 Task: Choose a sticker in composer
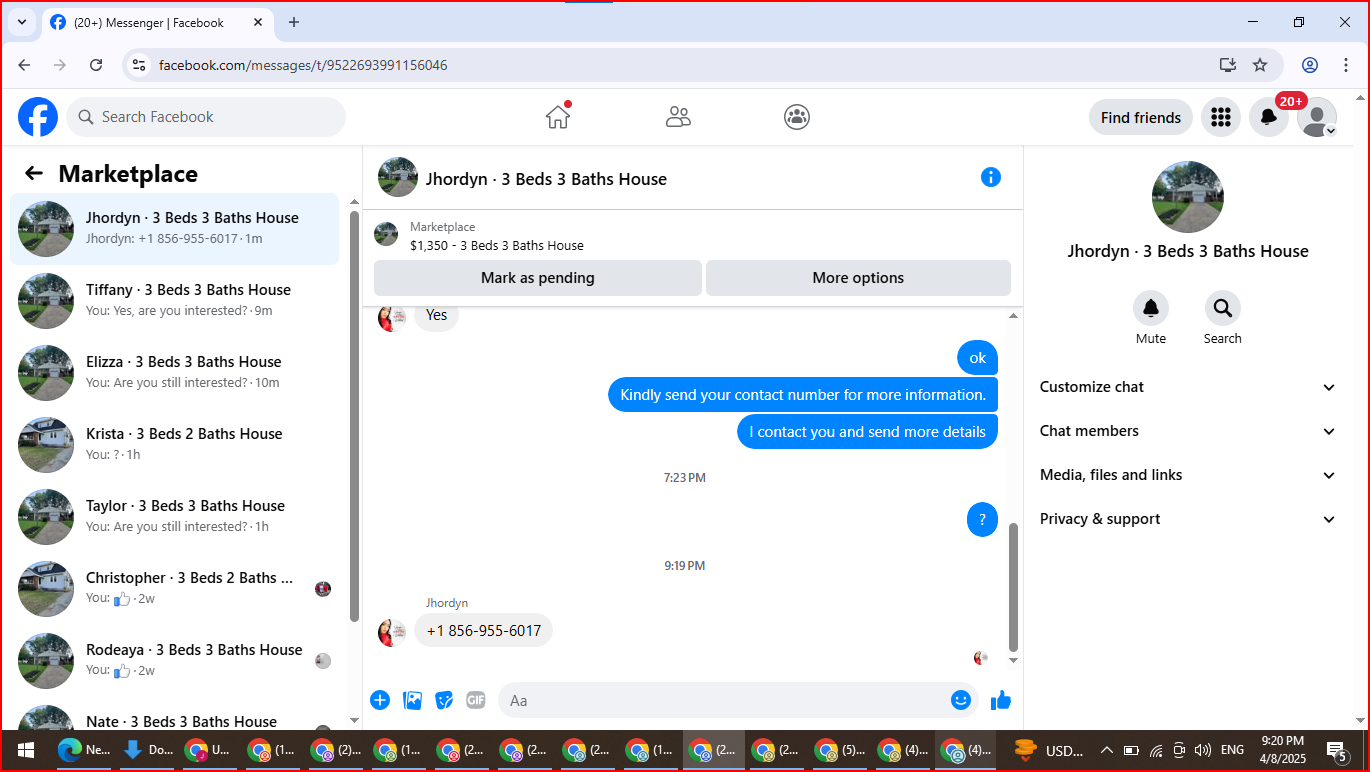pos(445,700)
